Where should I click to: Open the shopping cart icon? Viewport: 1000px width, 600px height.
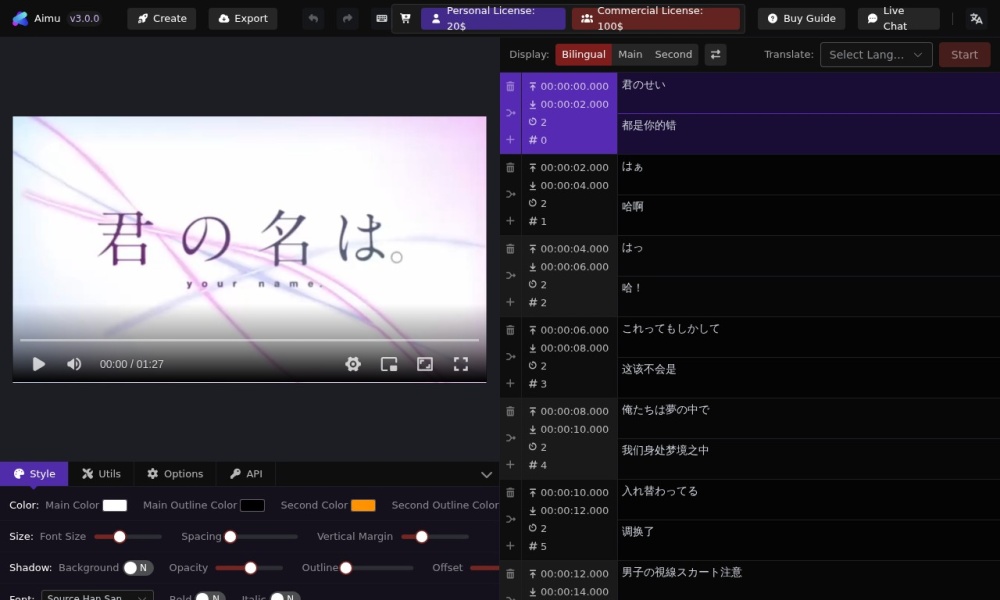point(404,18)
